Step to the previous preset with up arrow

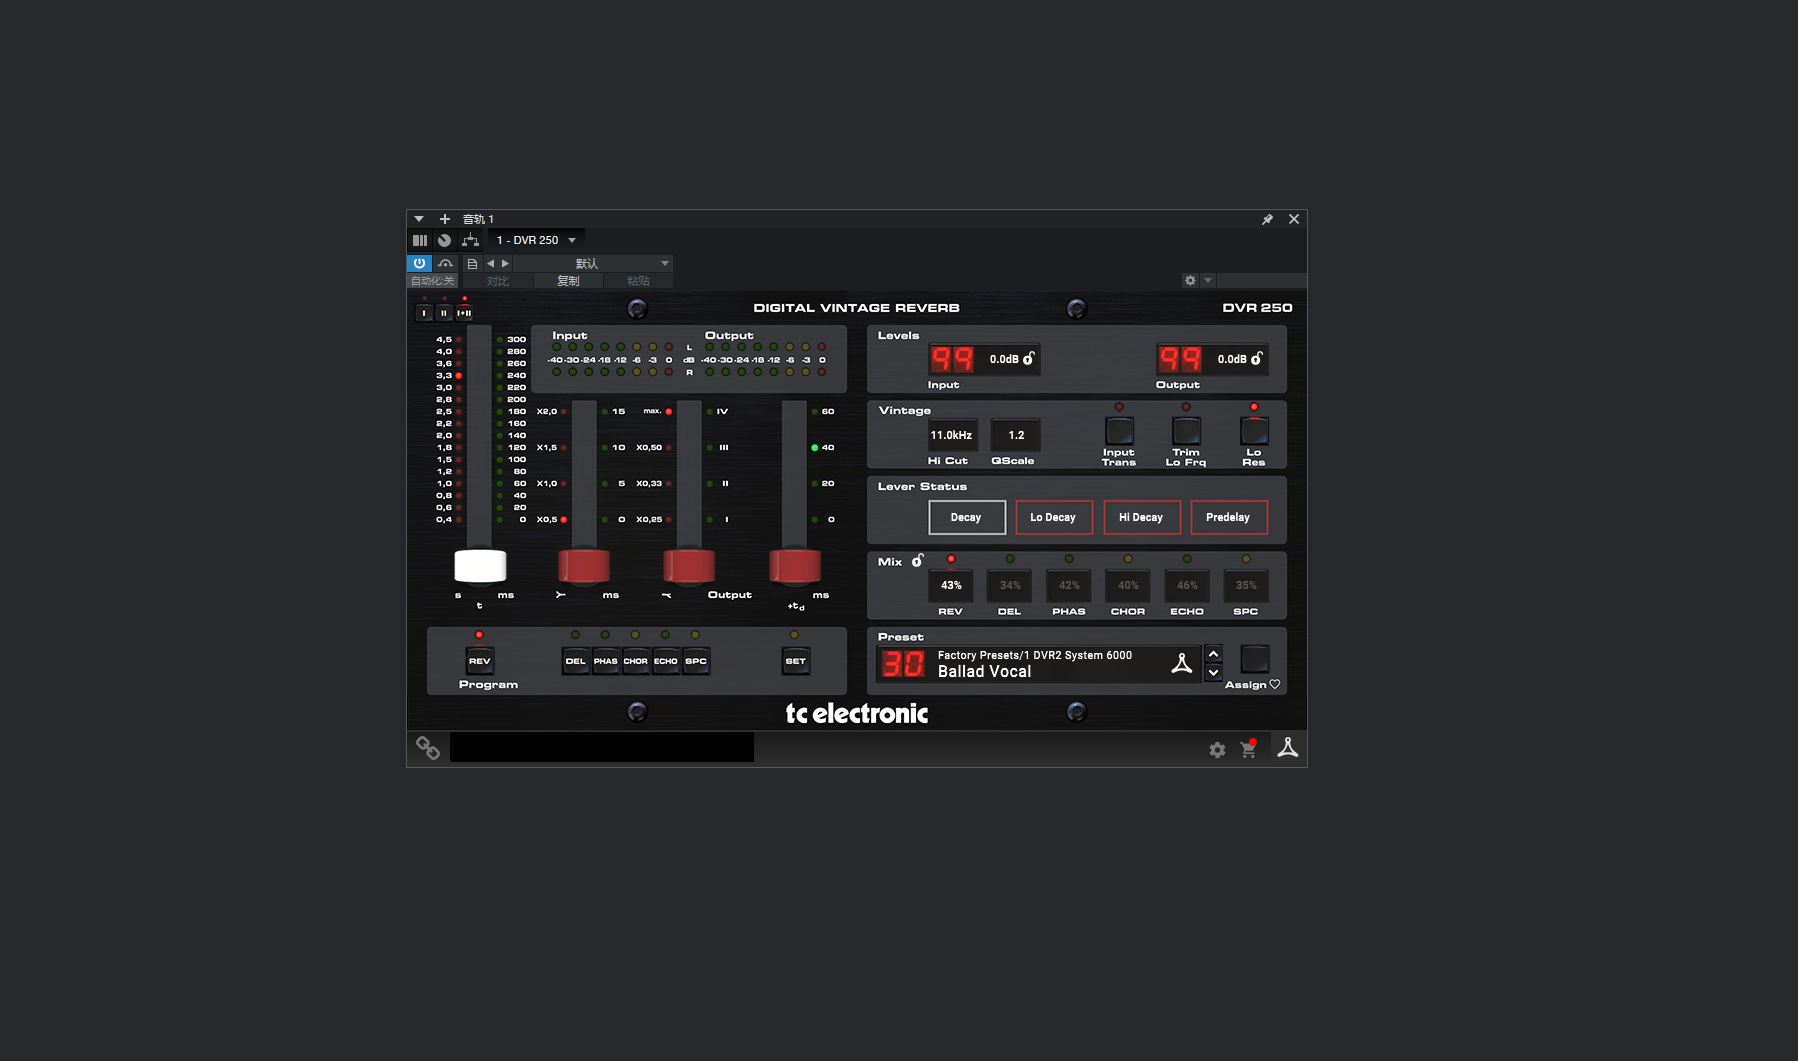(x=1213, y=654)
